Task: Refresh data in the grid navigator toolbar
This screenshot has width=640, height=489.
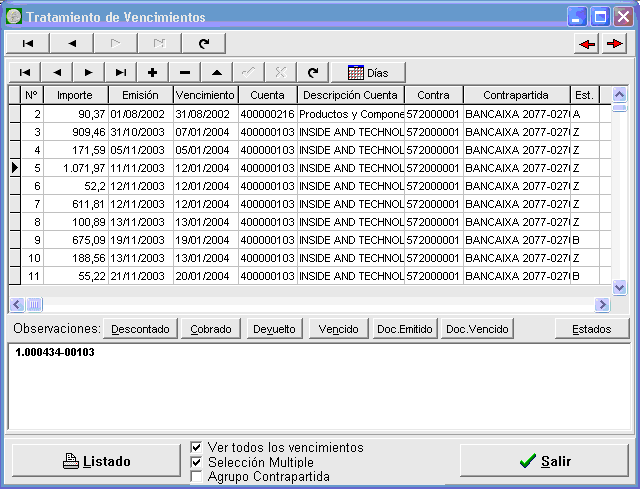Action: click(312, 72)
